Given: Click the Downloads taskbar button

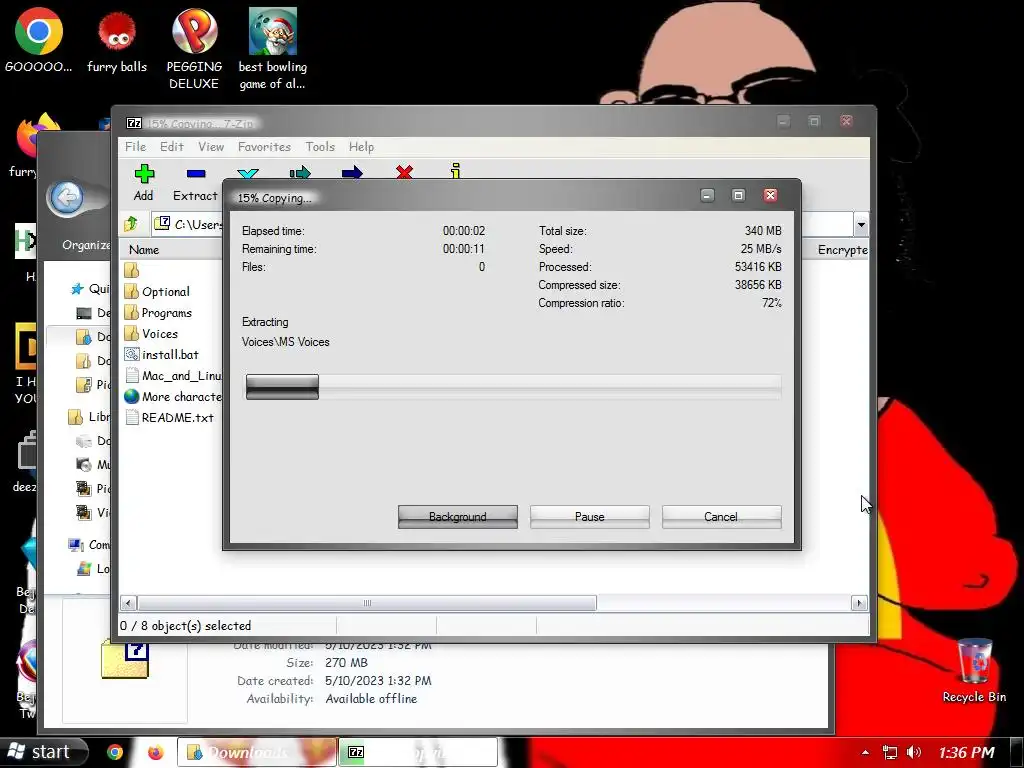Looking at the screenshot, I should [x=257, y=752].
